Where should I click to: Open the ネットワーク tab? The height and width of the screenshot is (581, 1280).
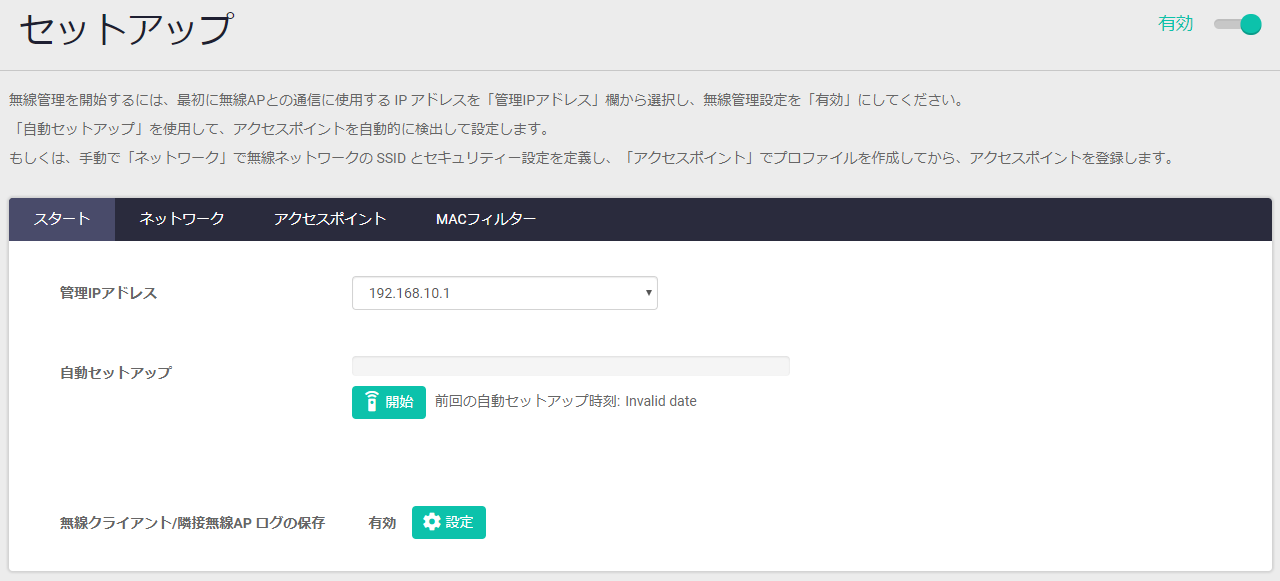[x=181, y=219]
